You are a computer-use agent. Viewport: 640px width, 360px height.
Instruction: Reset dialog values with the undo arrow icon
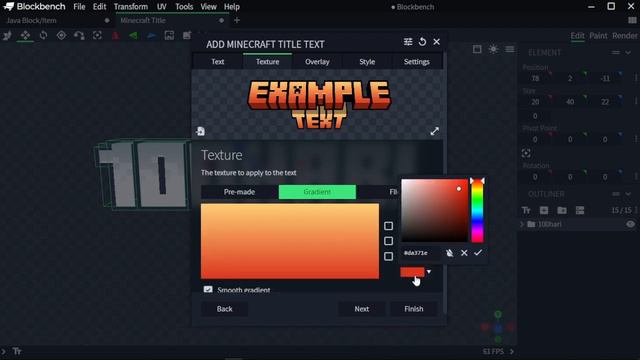pyautogui.click(x=422, y=42)
